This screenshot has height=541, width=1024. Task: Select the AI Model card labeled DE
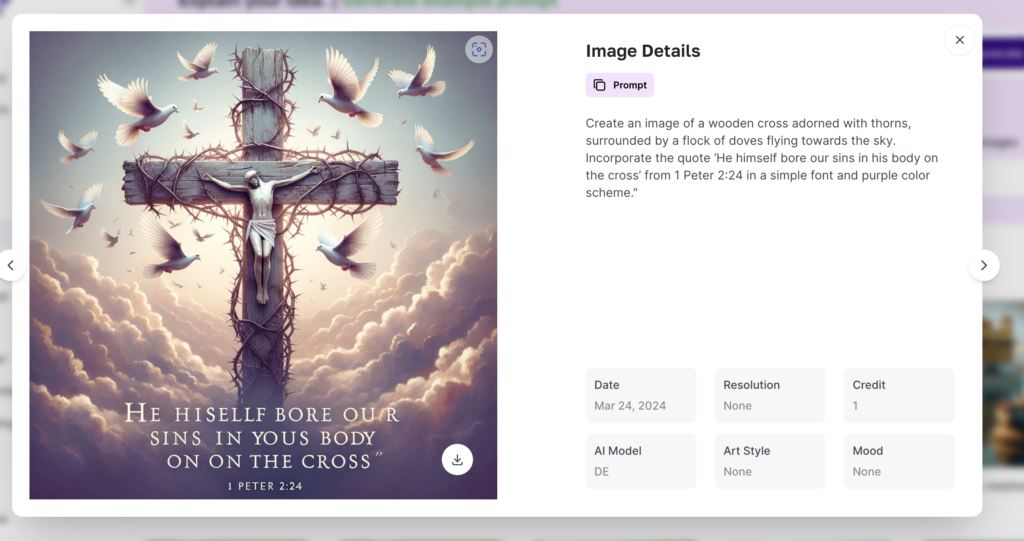[640, 461]
